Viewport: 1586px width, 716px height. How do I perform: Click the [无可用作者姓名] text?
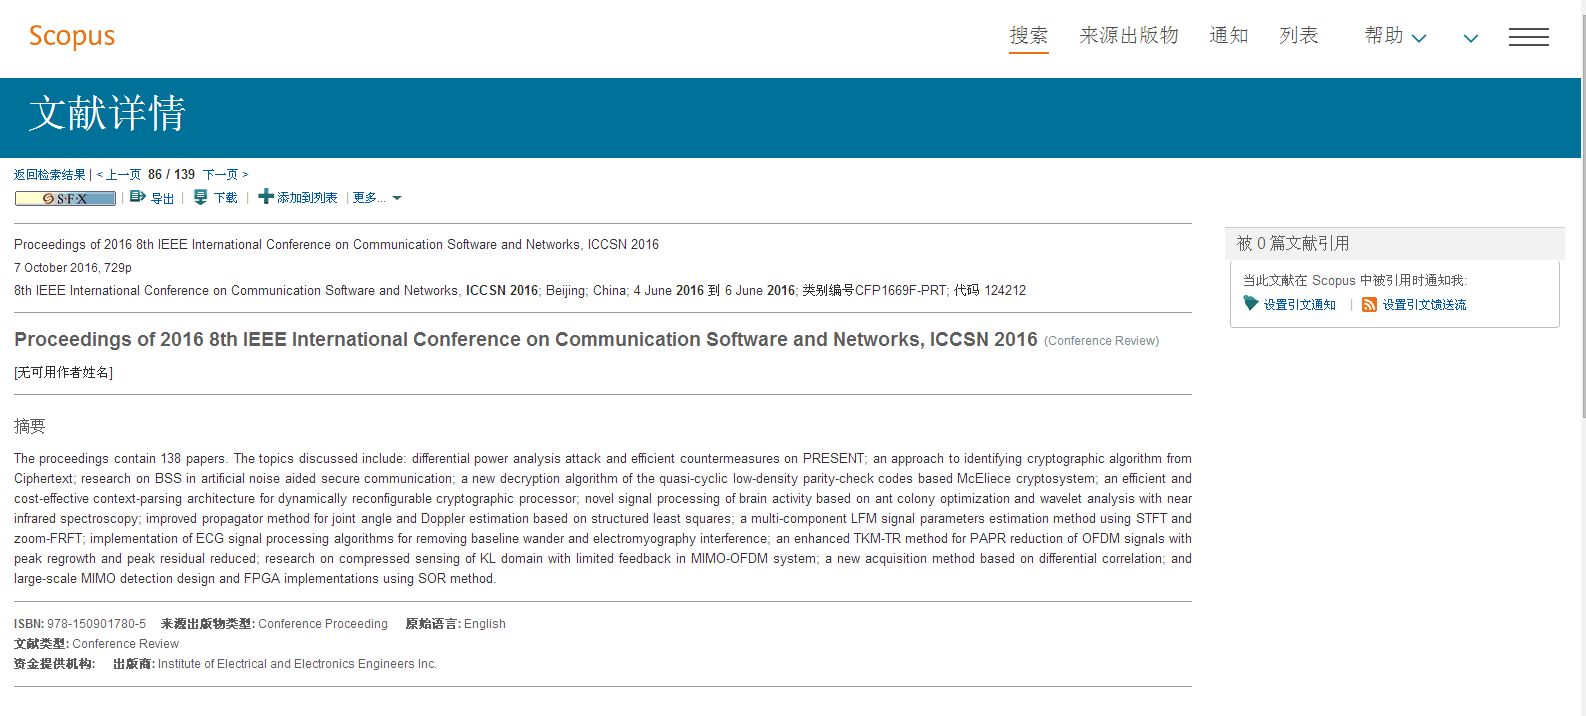click(63, 372)
